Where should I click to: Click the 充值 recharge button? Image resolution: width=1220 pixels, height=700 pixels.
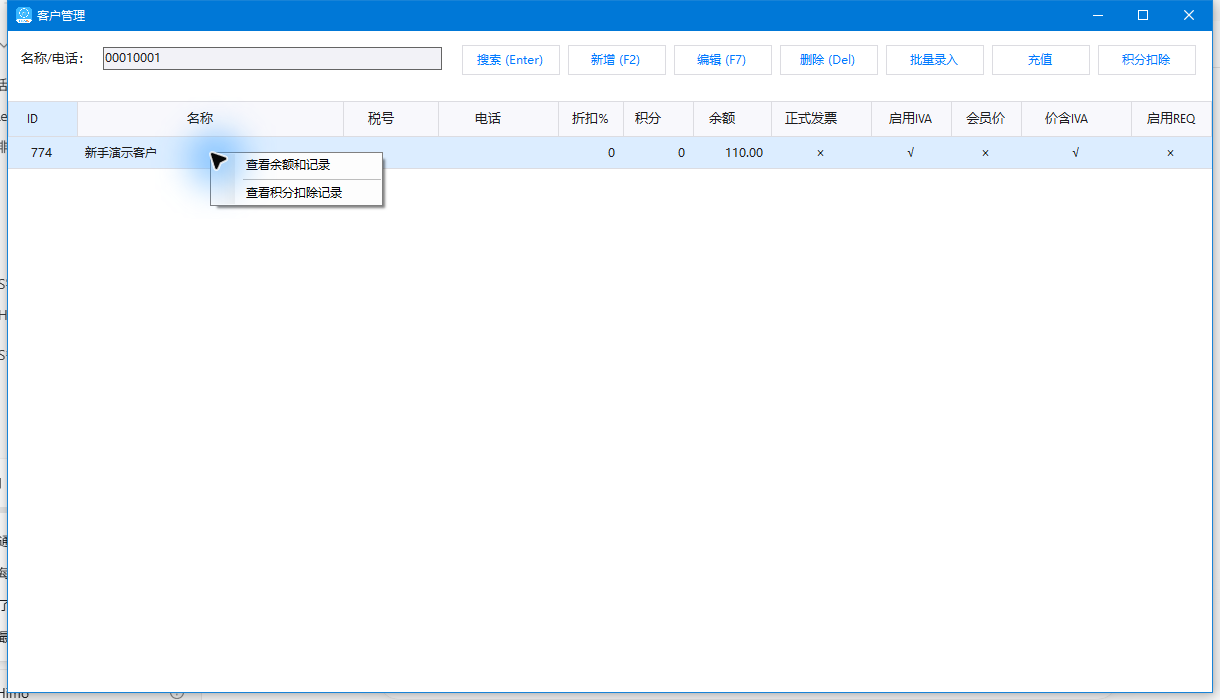coord(1040,60)
